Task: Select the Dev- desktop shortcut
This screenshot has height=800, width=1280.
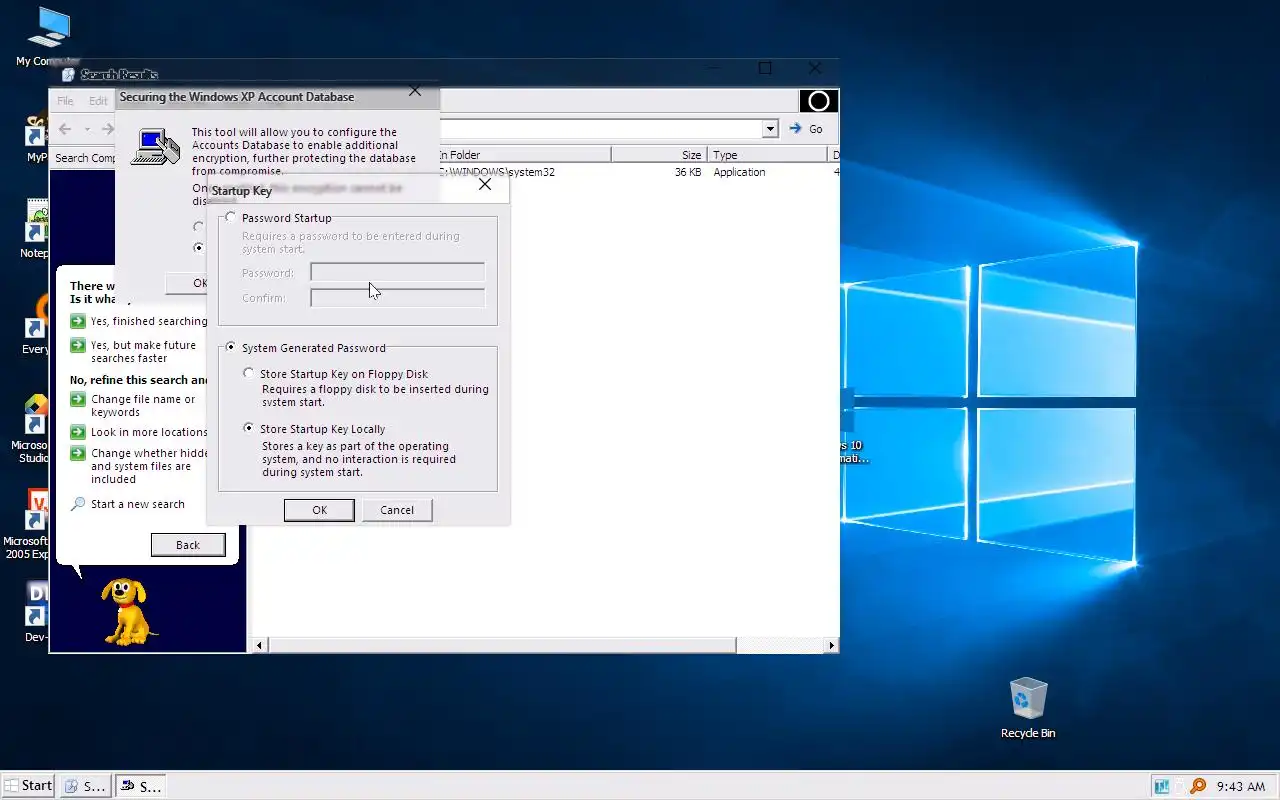Action: click(x=37, y=612)
